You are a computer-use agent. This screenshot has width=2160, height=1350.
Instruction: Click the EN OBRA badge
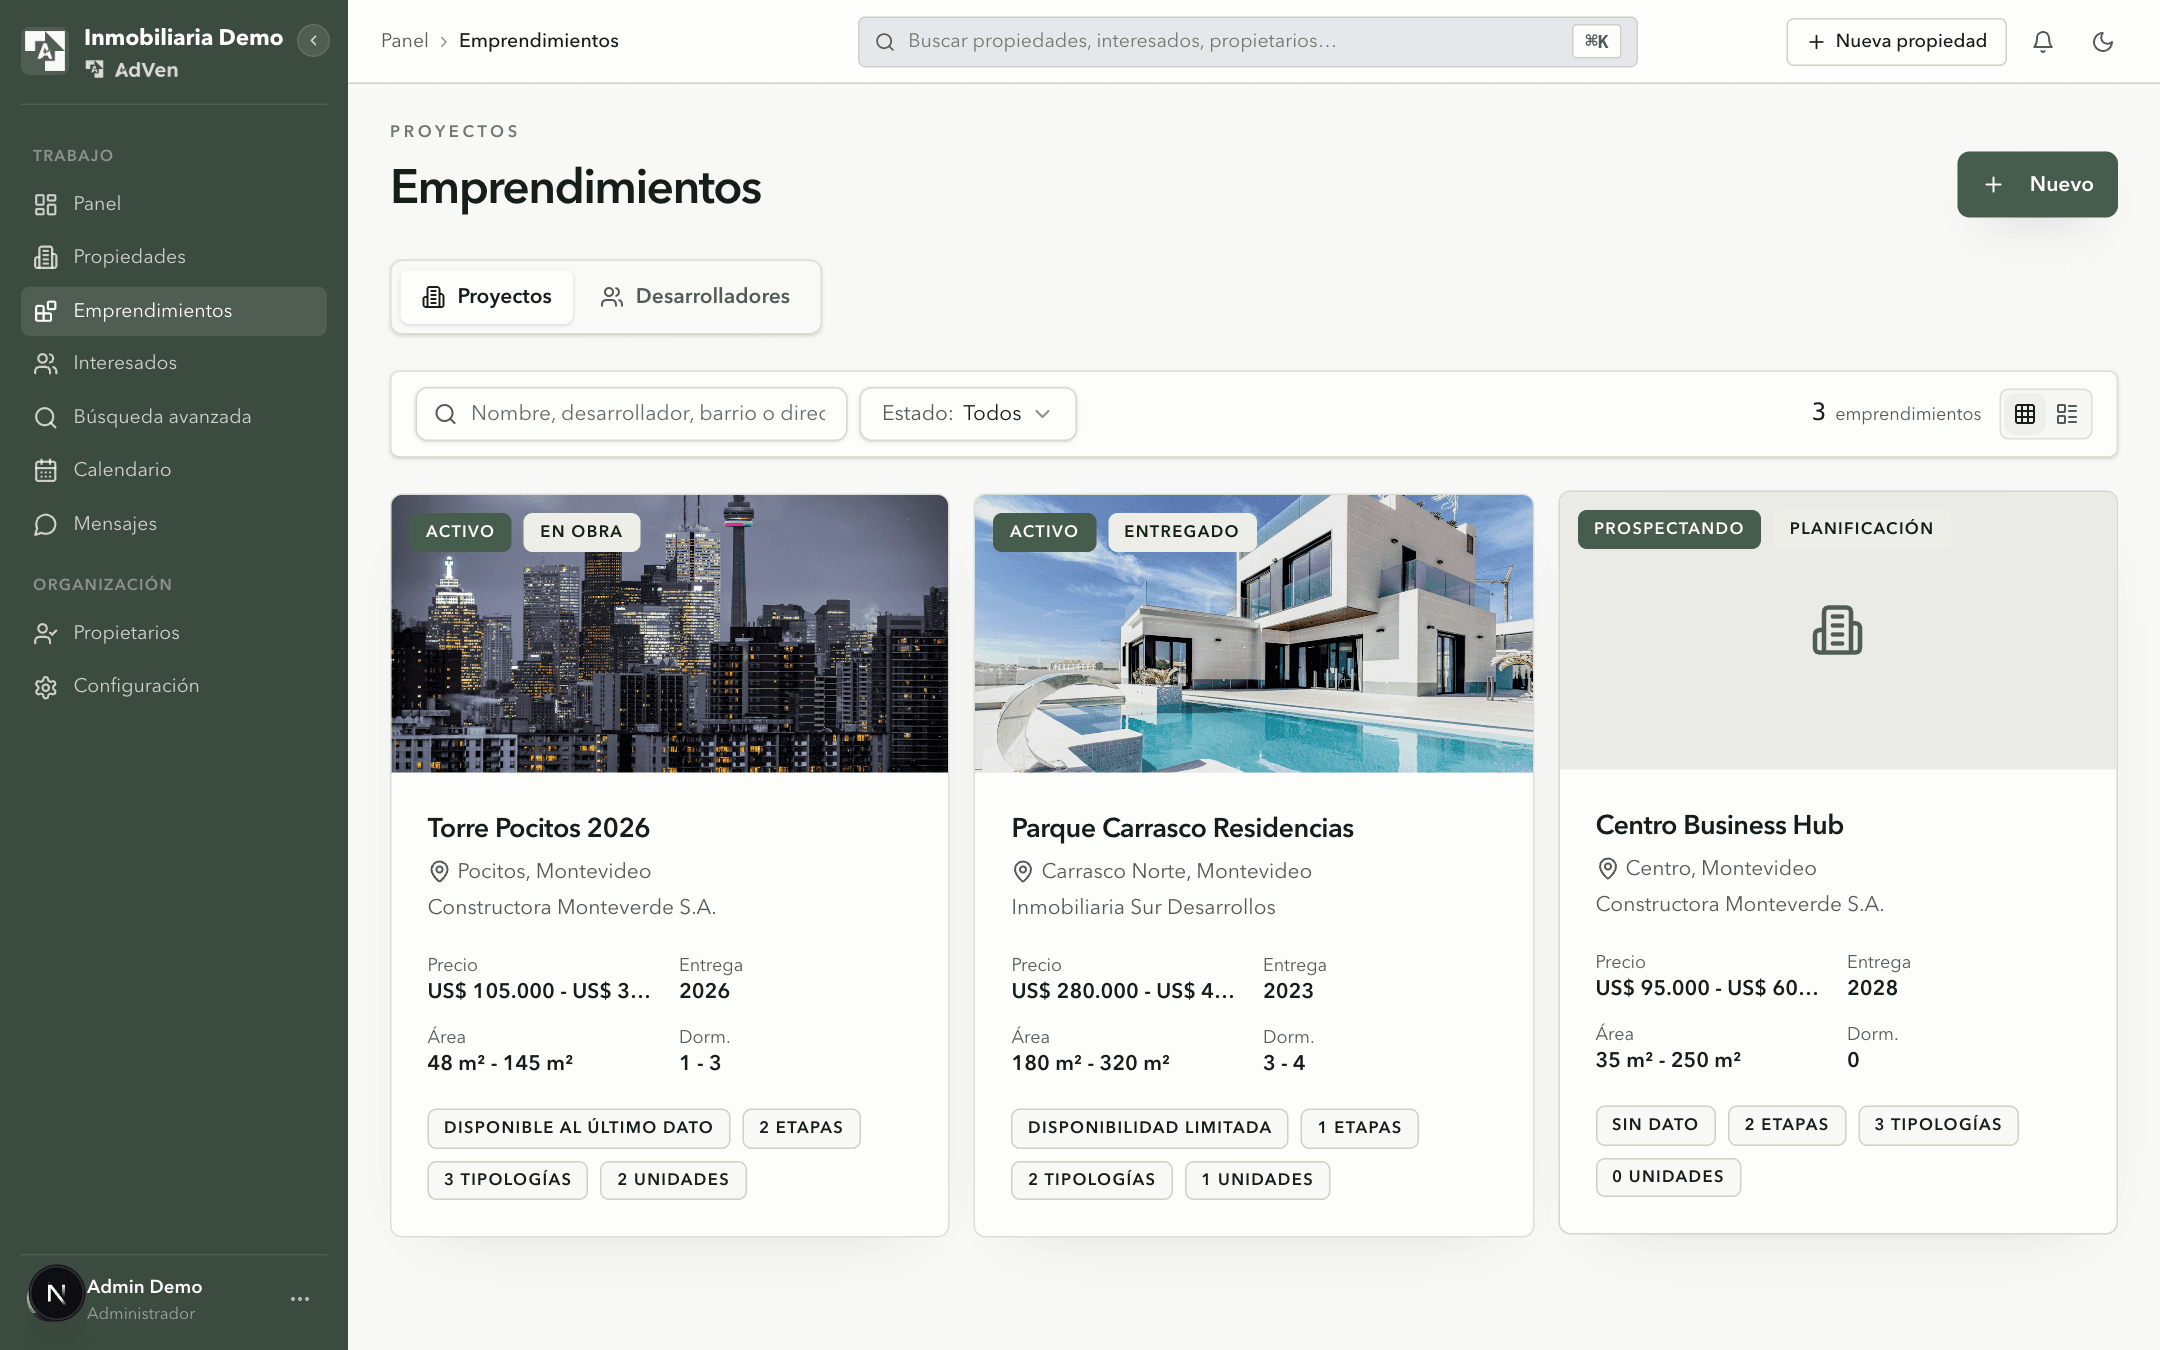pos(581,532)
